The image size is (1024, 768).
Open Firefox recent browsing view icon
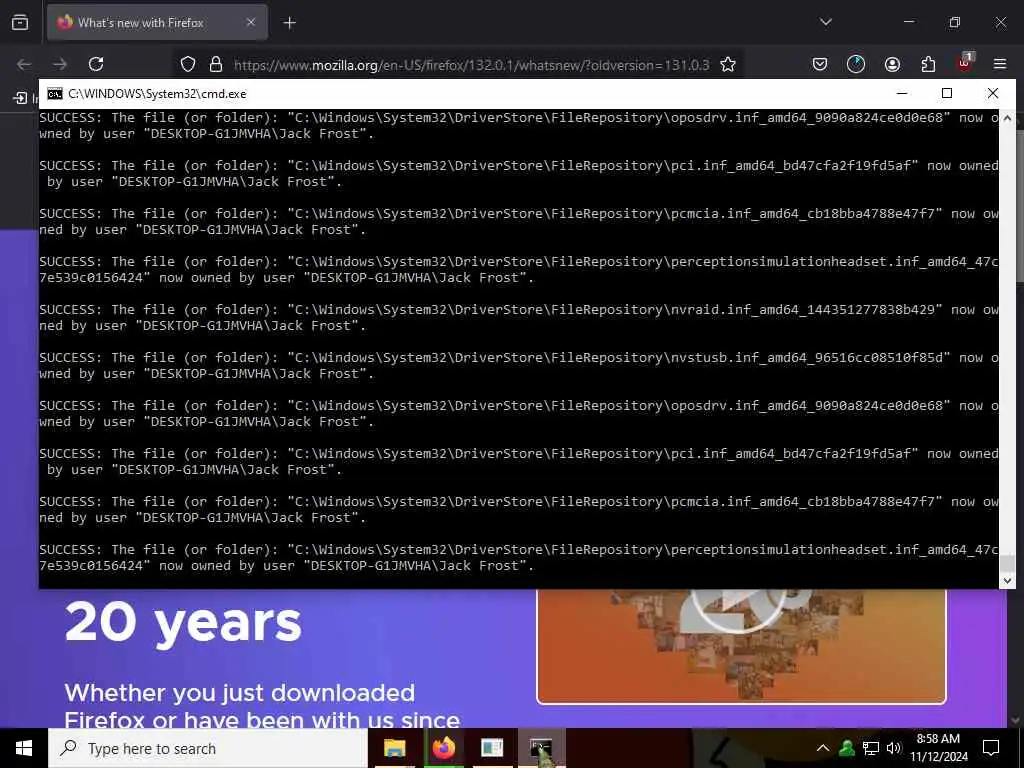[x=20, y=22]
